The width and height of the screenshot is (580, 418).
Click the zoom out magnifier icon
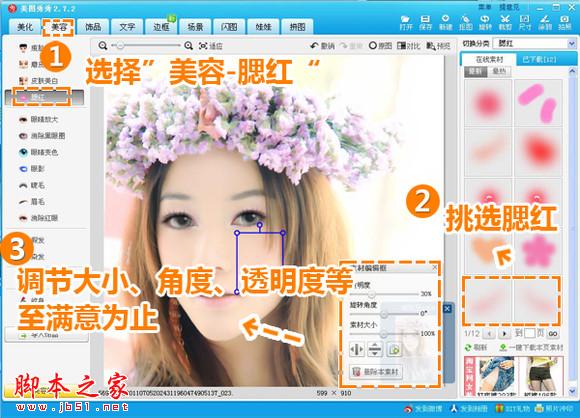[103, 46]
